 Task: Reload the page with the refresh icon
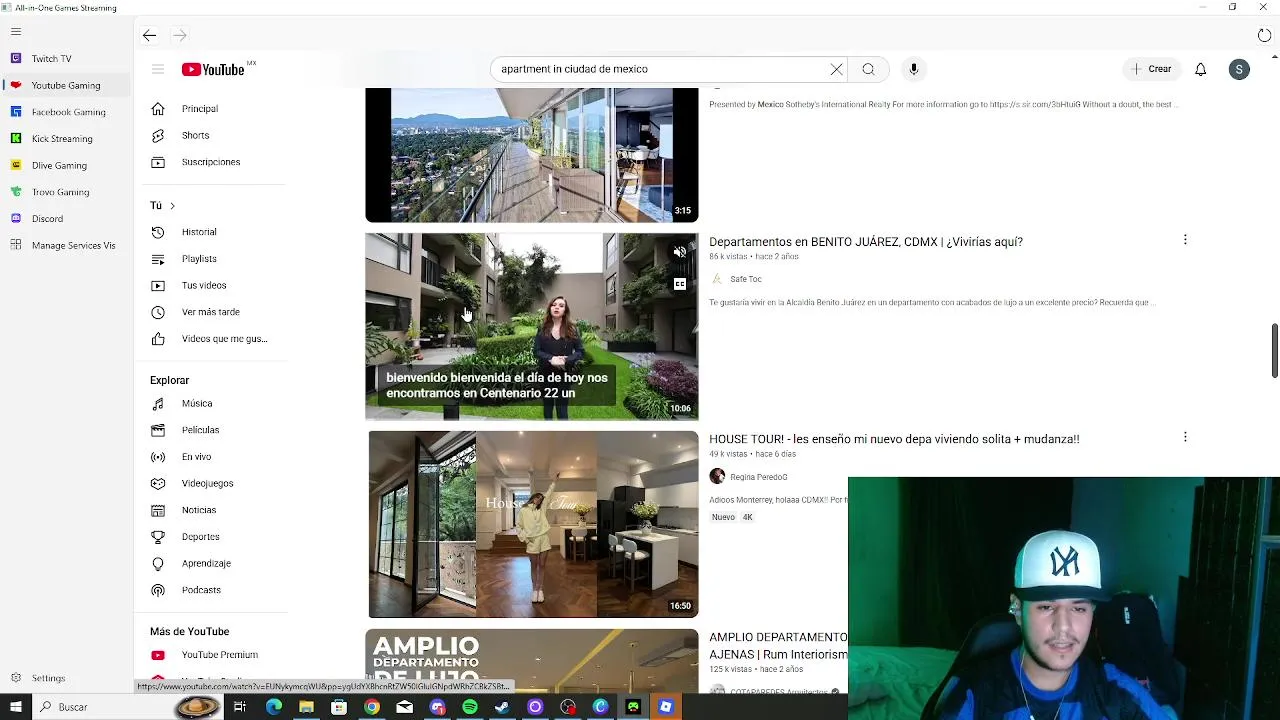coord(1264,35)
